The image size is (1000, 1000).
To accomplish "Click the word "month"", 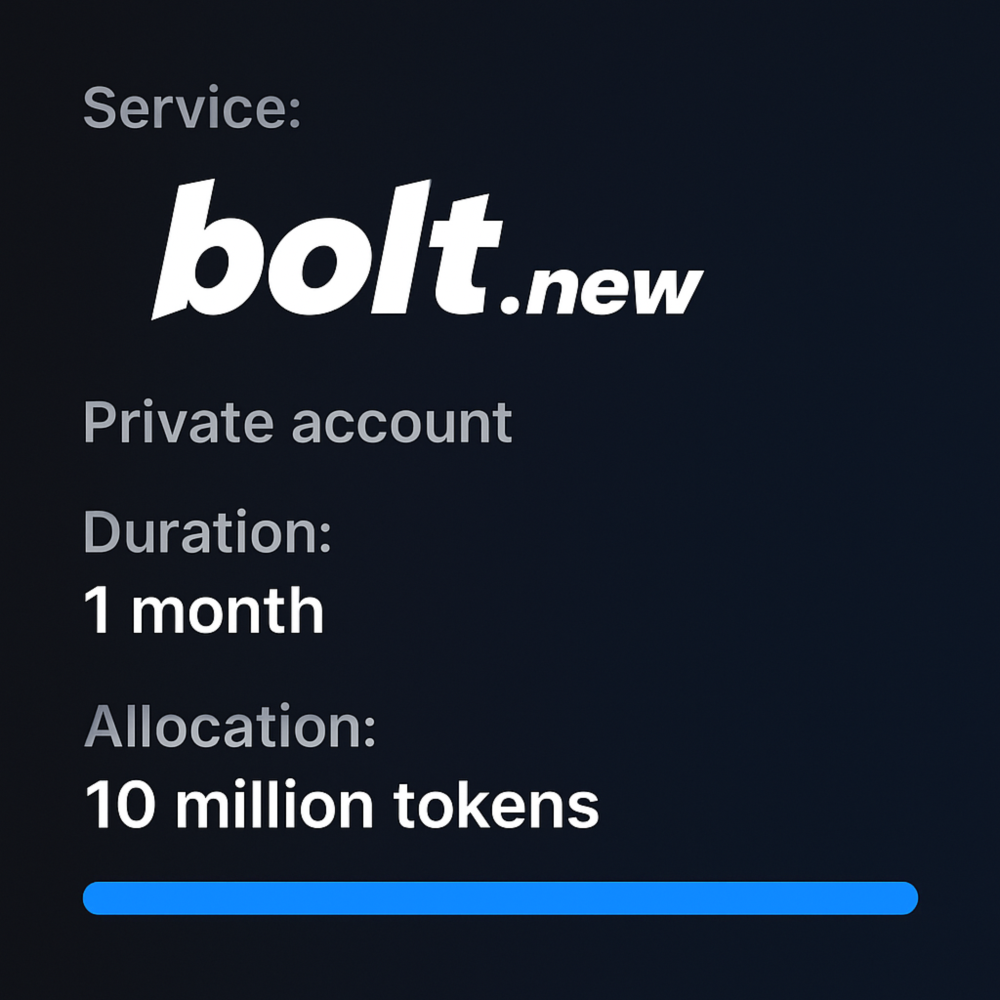I will tap(228, 610).
